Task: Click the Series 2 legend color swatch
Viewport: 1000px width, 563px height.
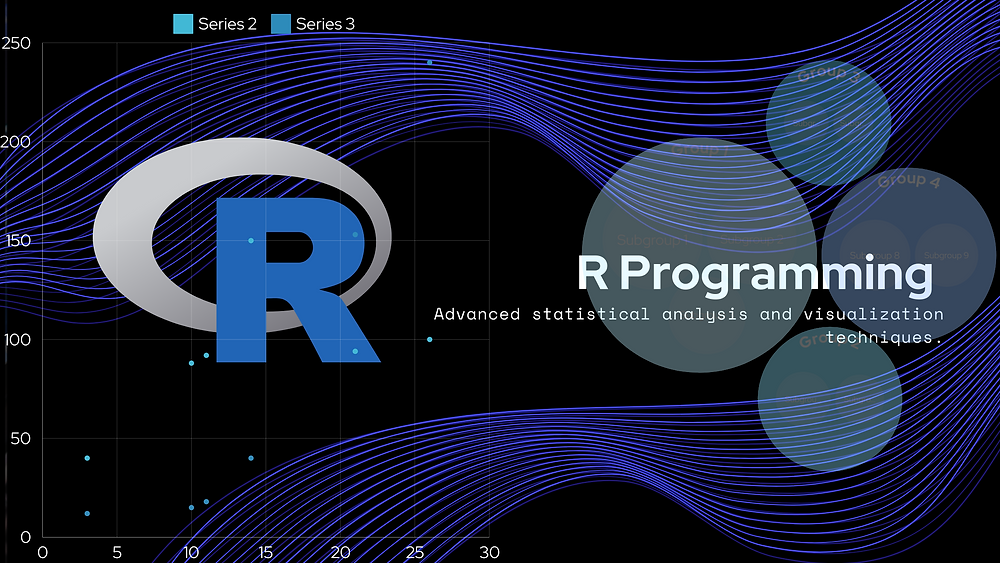Action: coord(183,24)
